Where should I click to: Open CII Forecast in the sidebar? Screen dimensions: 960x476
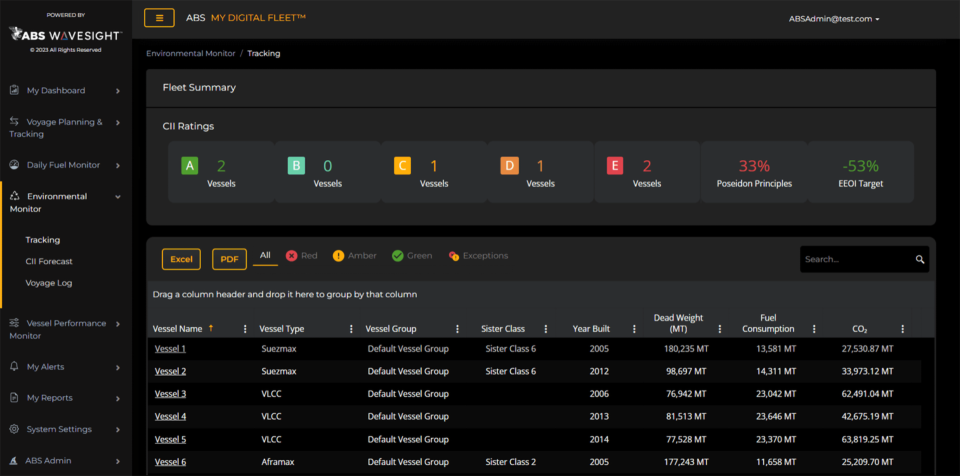(x=49, y=261)
